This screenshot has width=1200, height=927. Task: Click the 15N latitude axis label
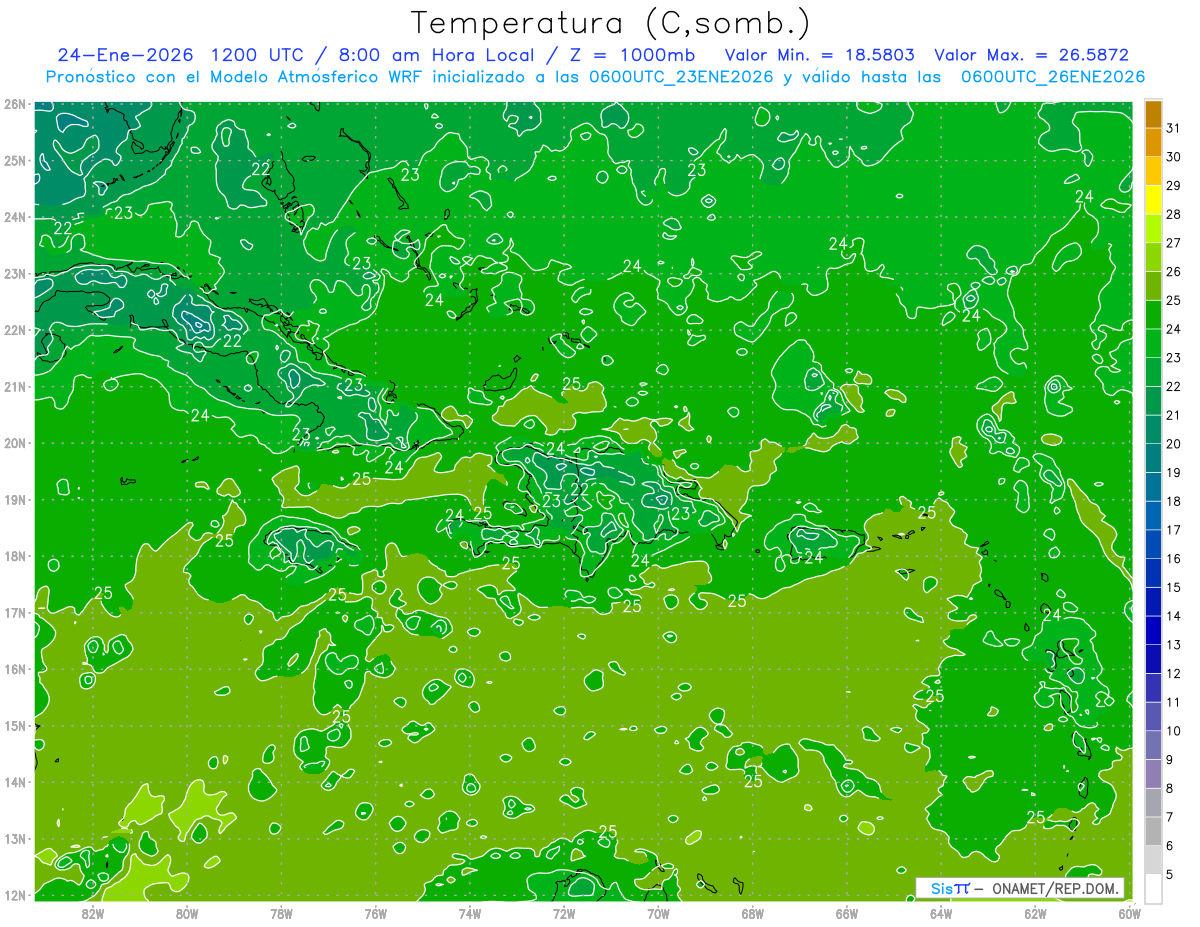pos(14,725)
